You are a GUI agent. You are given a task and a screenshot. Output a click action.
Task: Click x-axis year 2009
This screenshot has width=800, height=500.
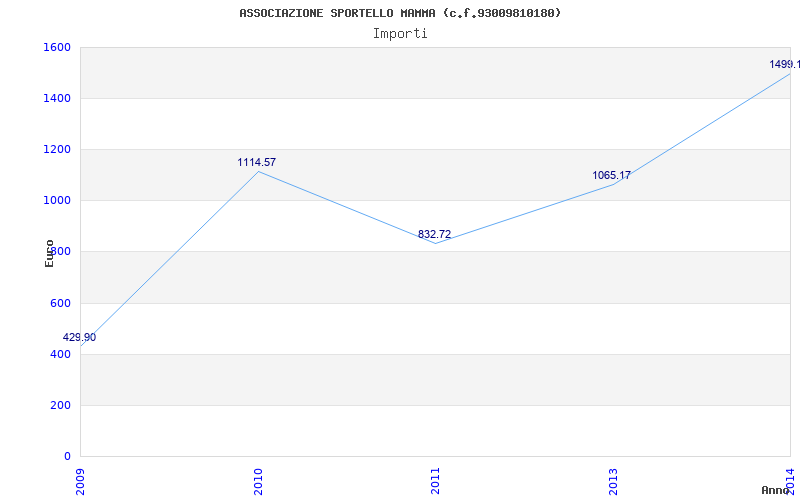[81, 481]
